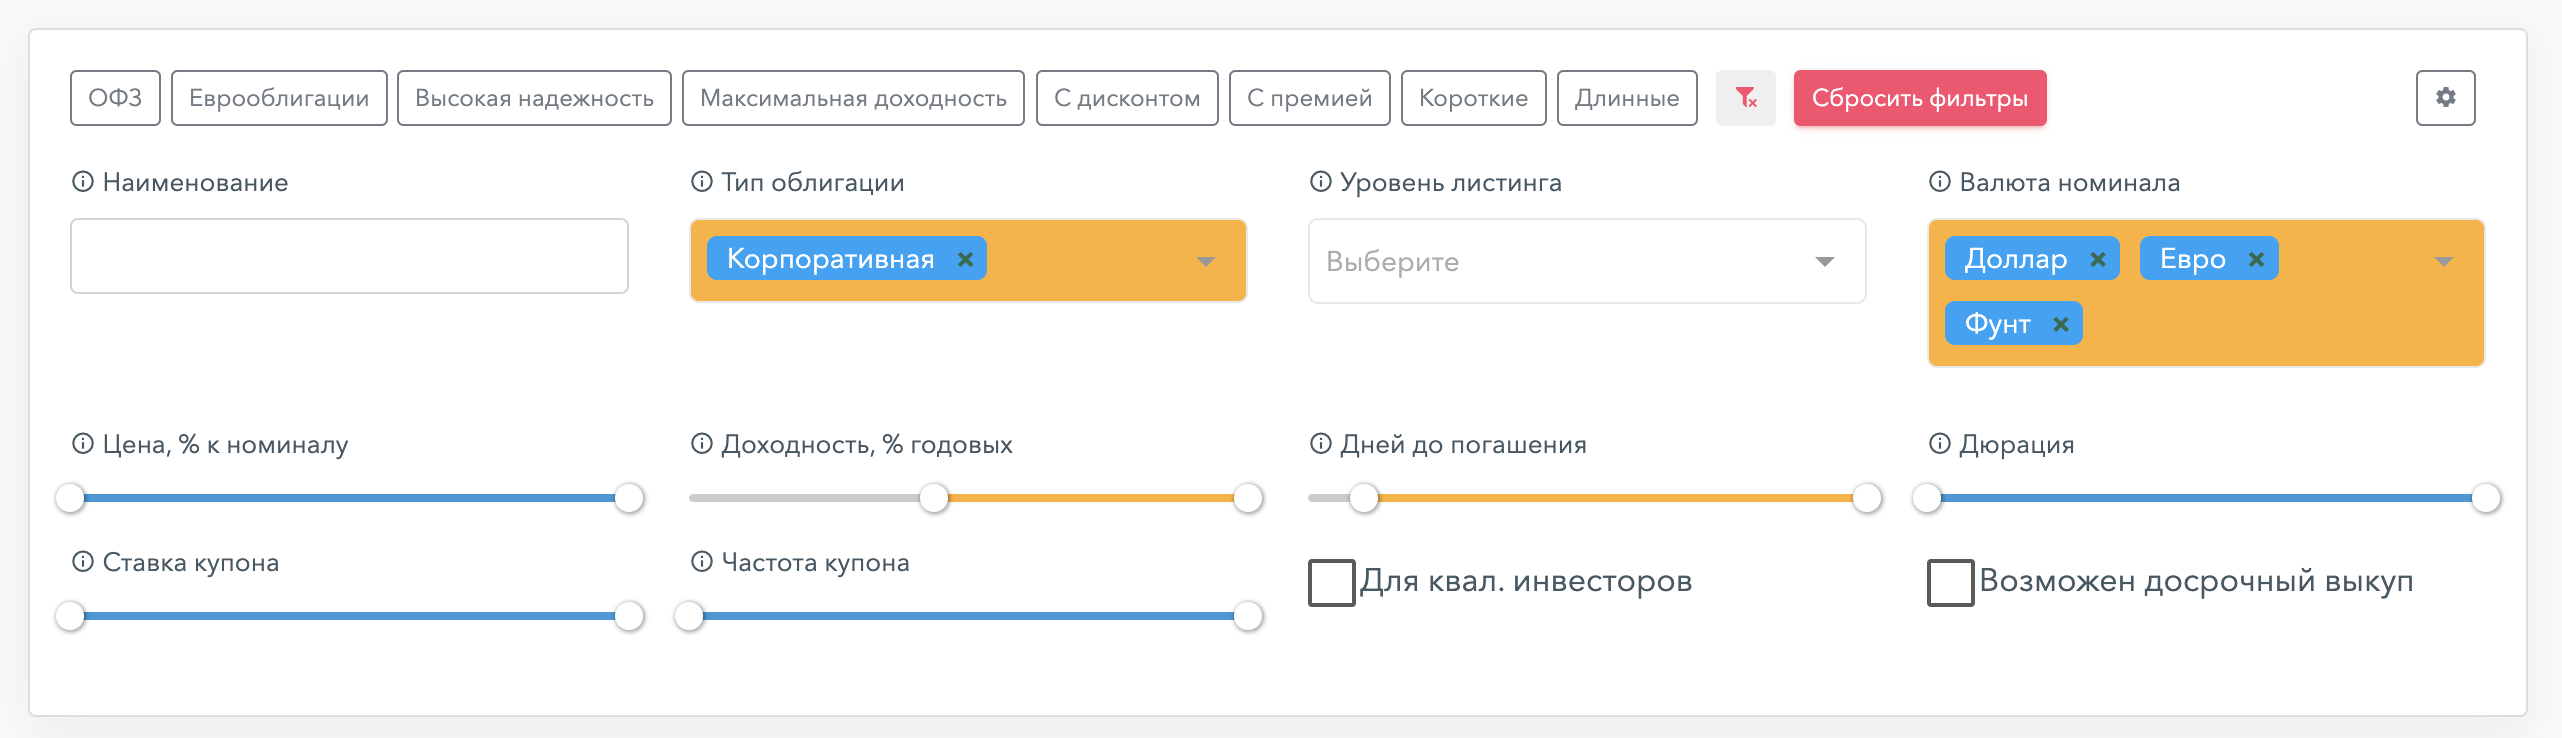Click left handle of Частота купона slider
The height and width of the screenshot is (738, 2562).
click(x=689, y=616)
